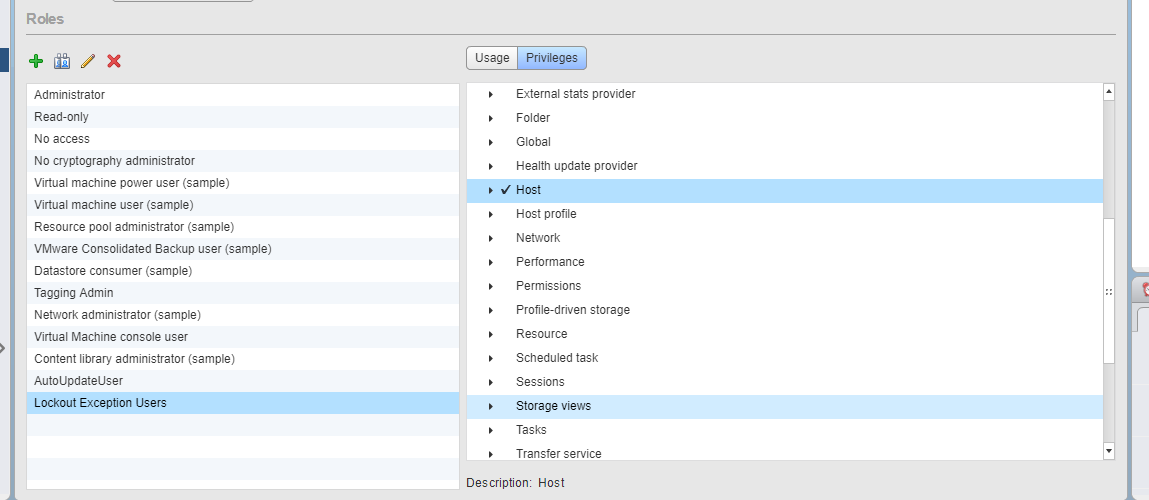Click the panel collapse arrow at left edge
Screen dimensions: 1149x500
[2, 348]
